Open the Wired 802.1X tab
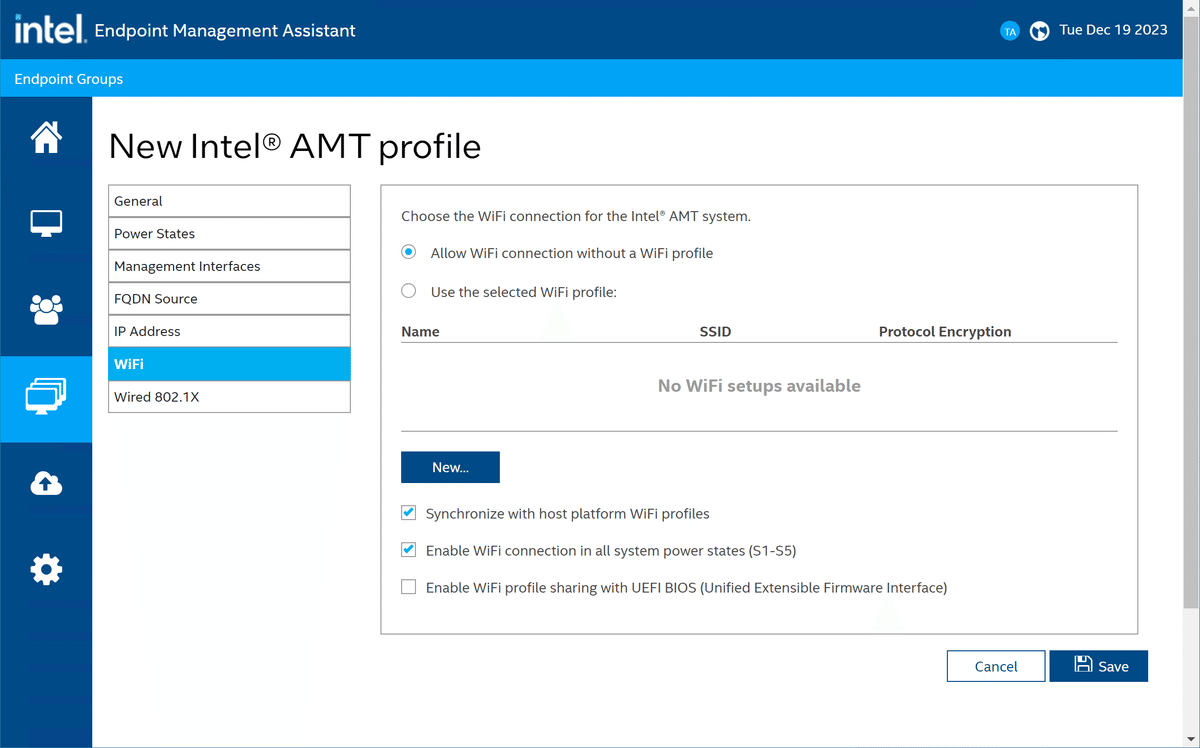 click(229, 397)
